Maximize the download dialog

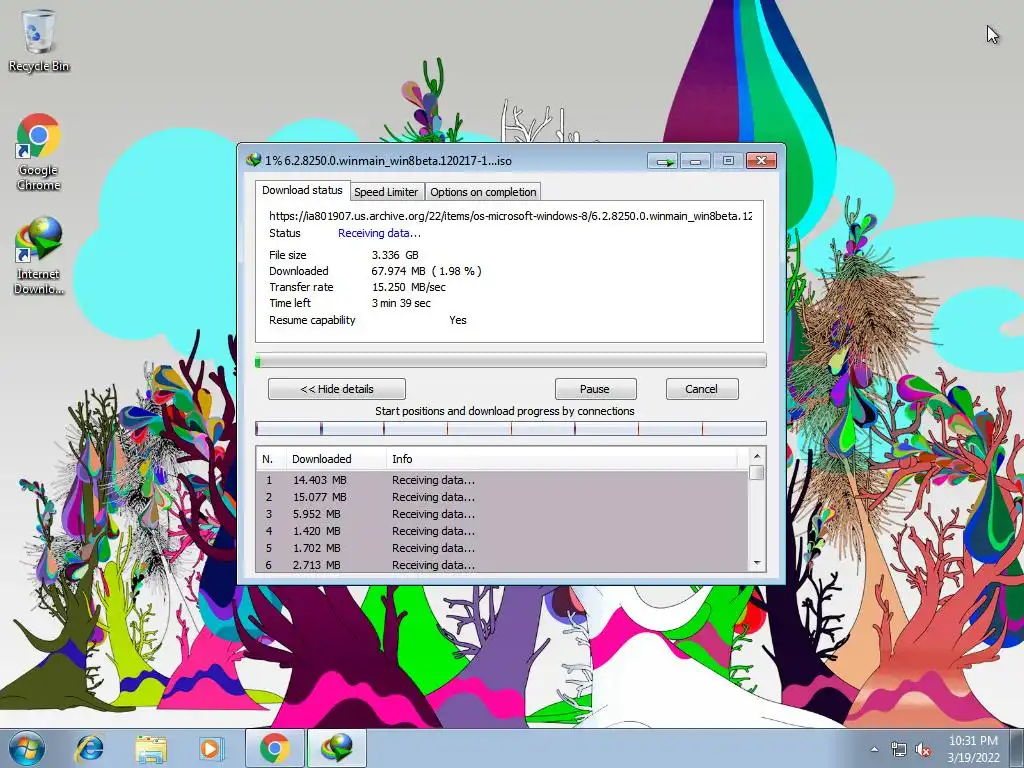click(728, 161)
